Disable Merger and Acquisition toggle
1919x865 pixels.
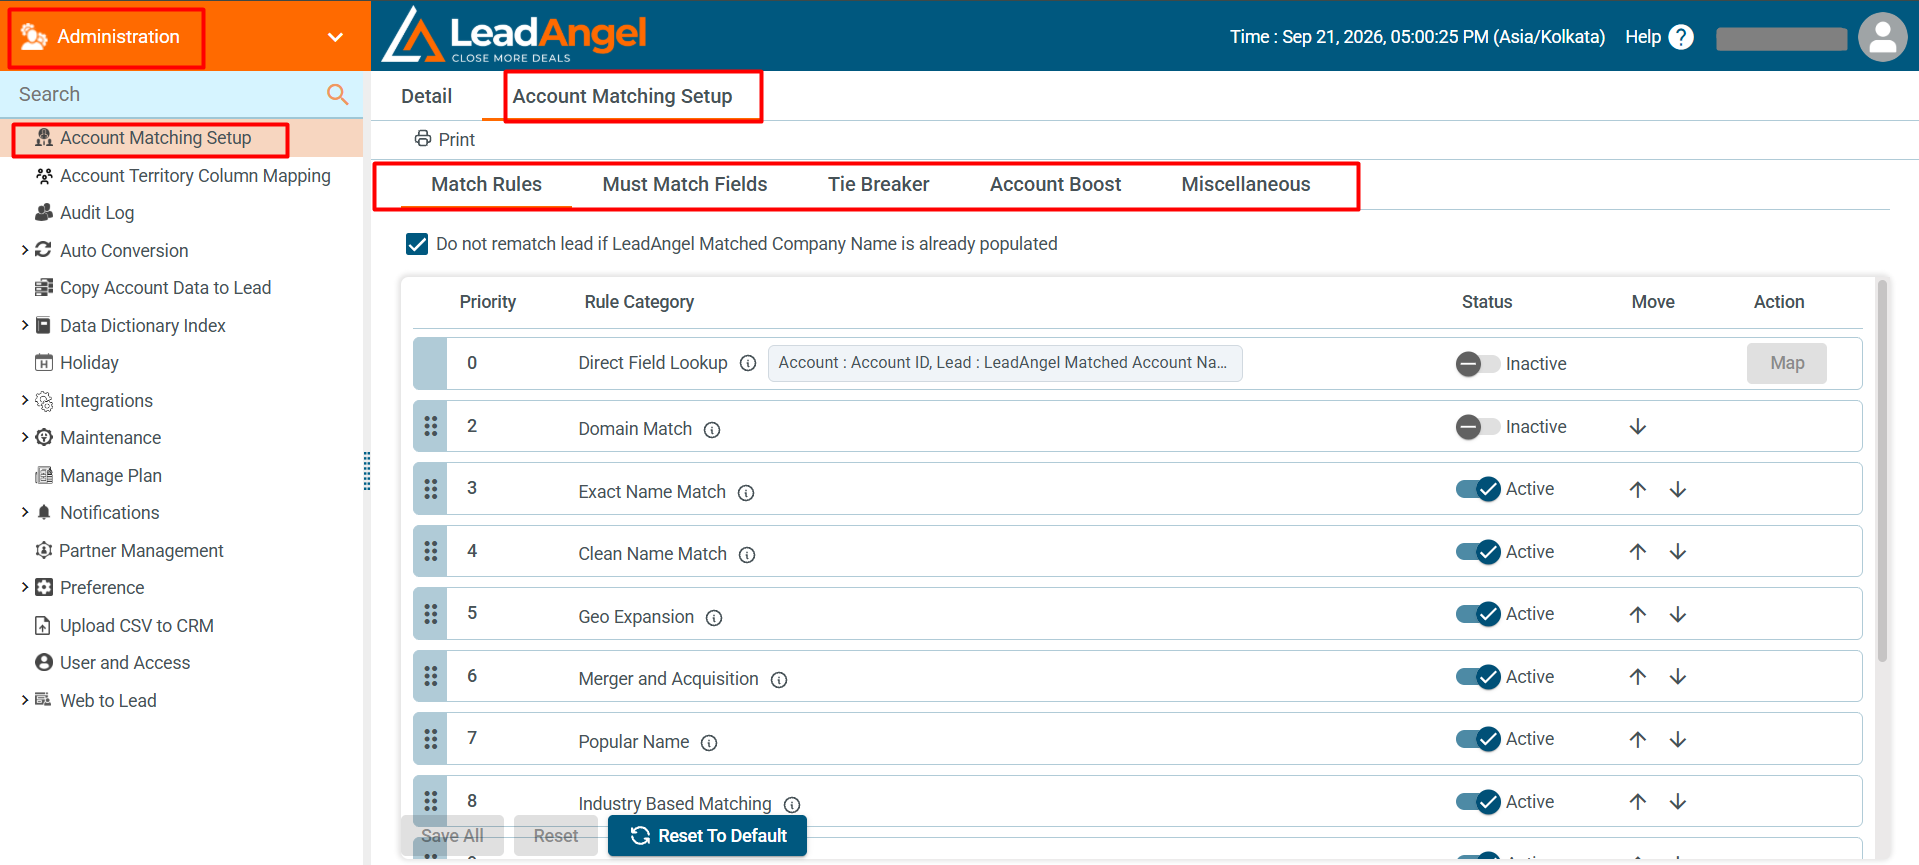(1478, 677)
